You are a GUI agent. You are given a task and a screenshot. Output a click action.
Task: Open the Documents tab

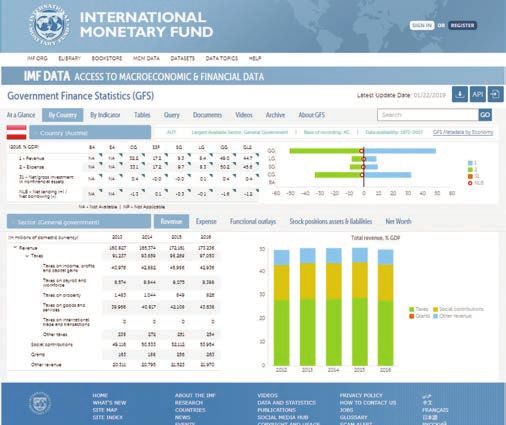pos(207,115)
